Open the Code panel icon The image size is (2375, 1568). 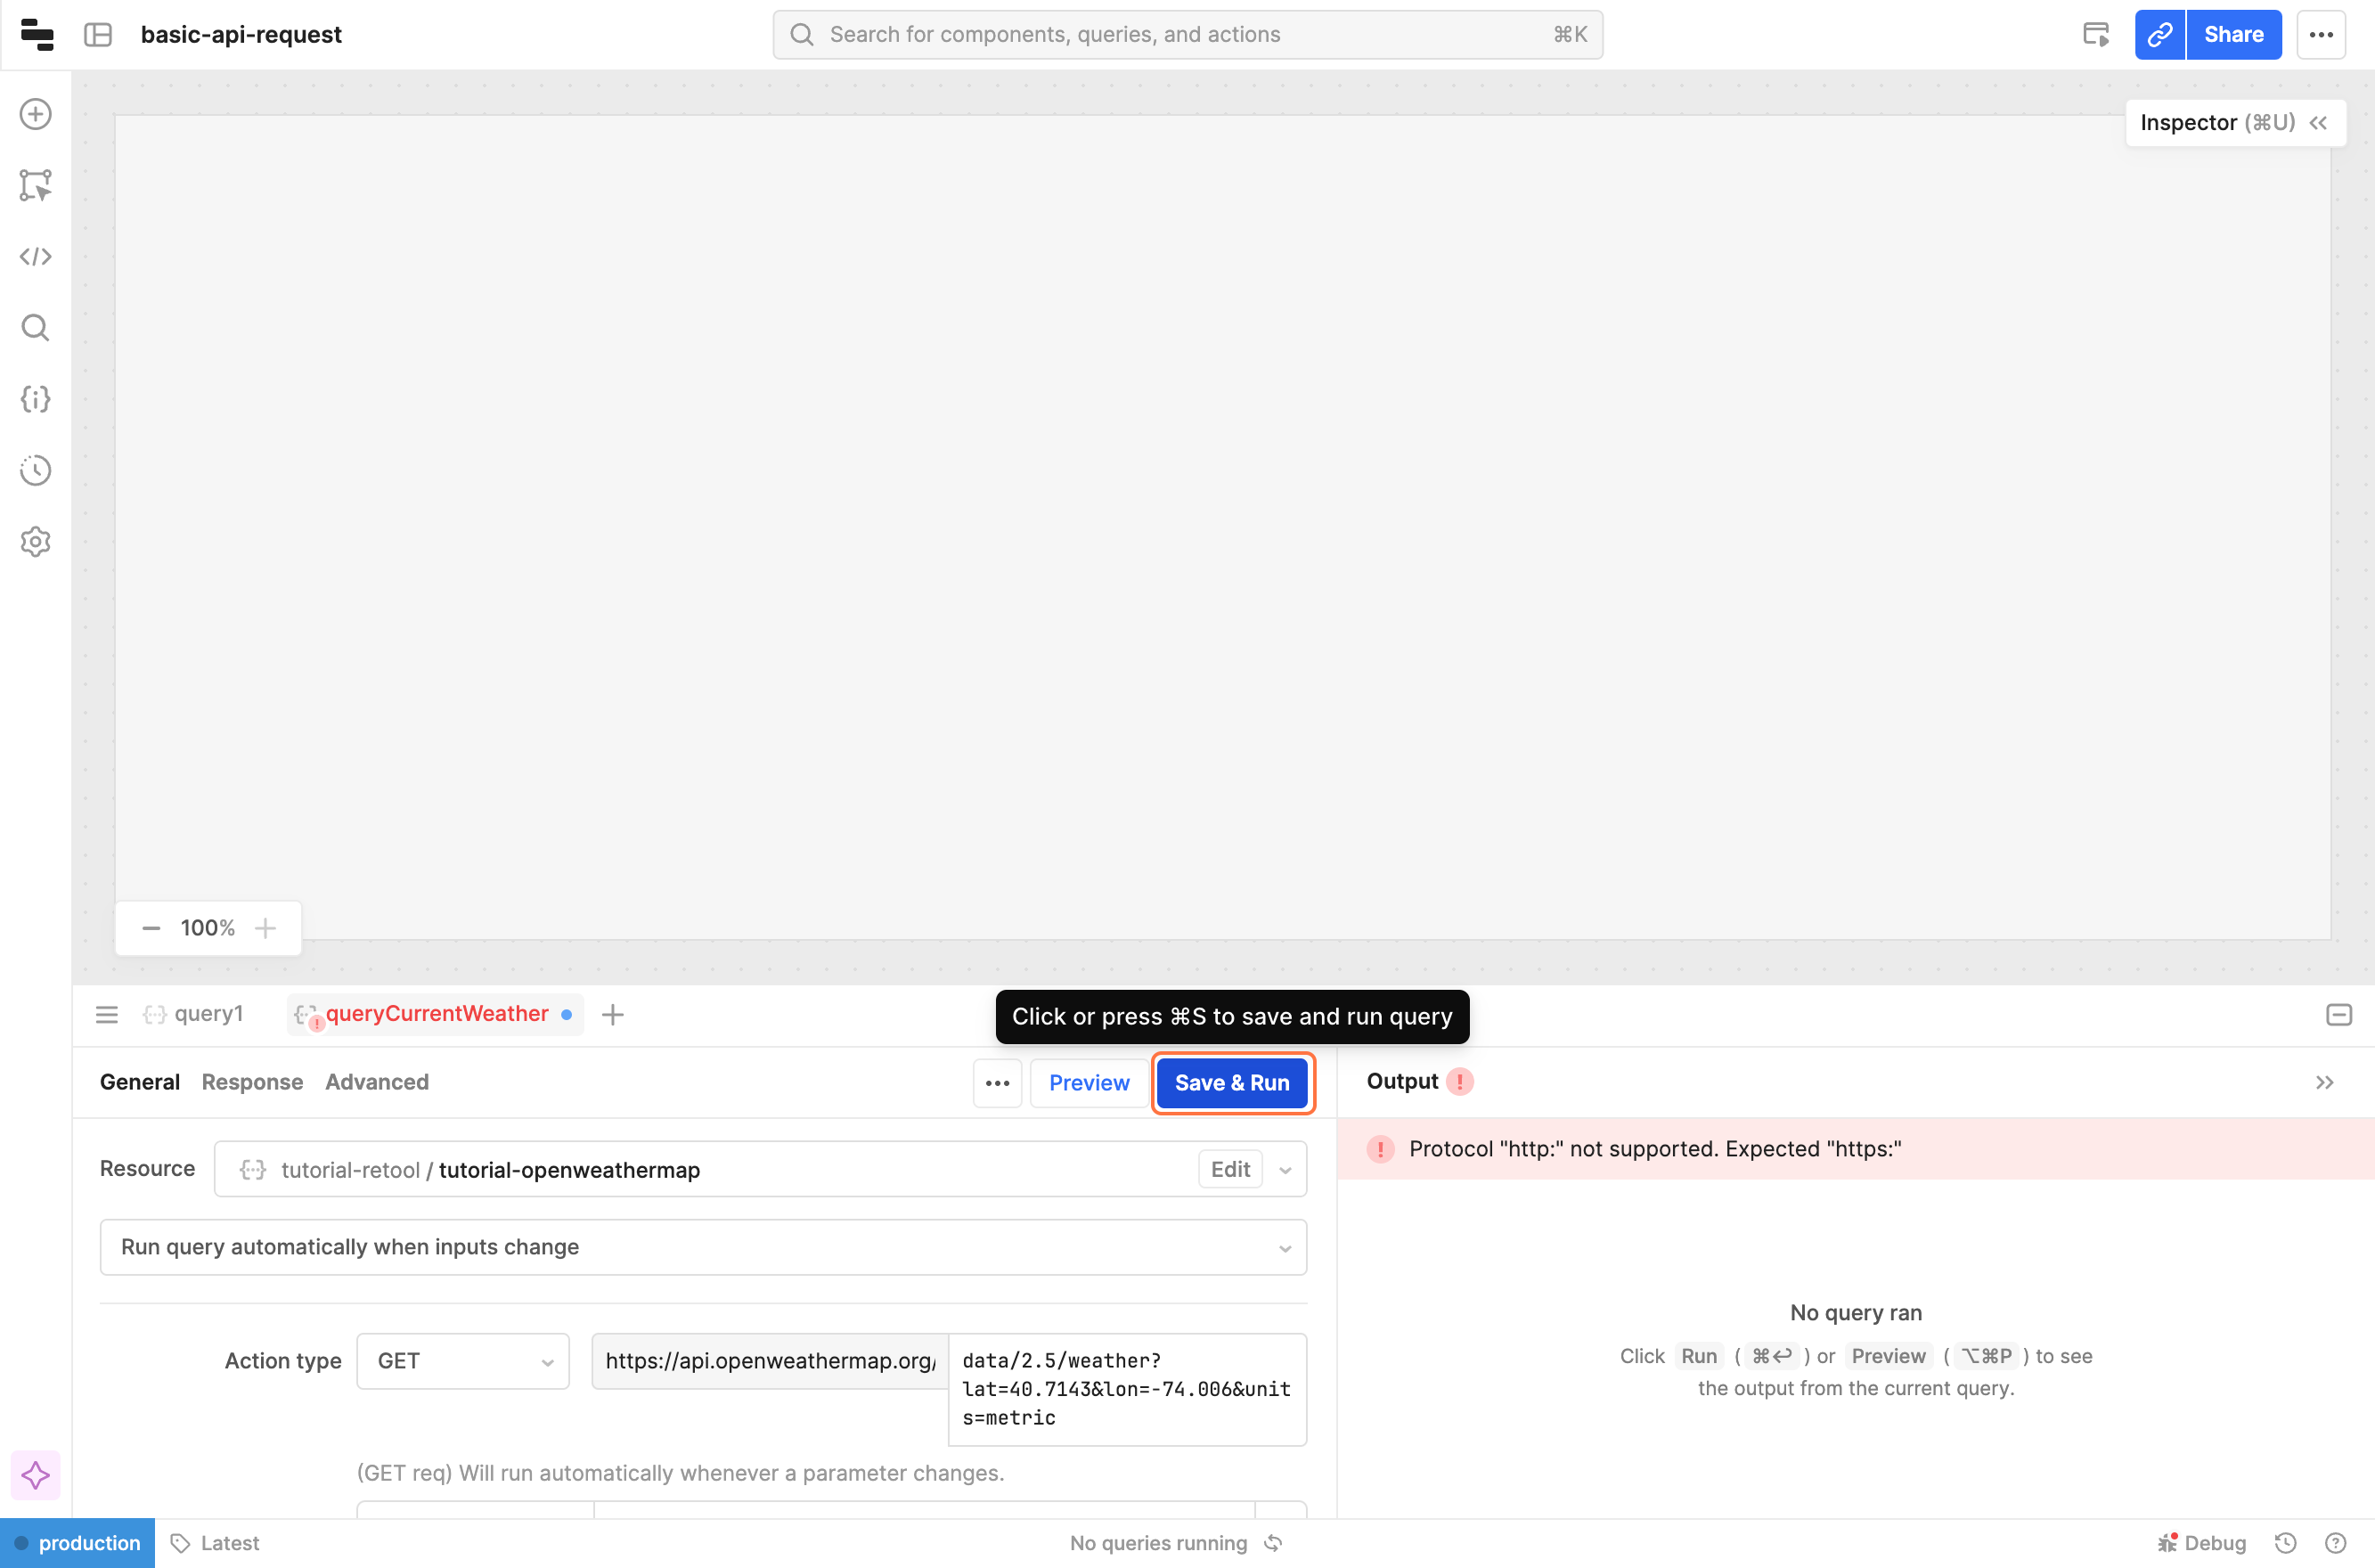[x=36, y=257]
